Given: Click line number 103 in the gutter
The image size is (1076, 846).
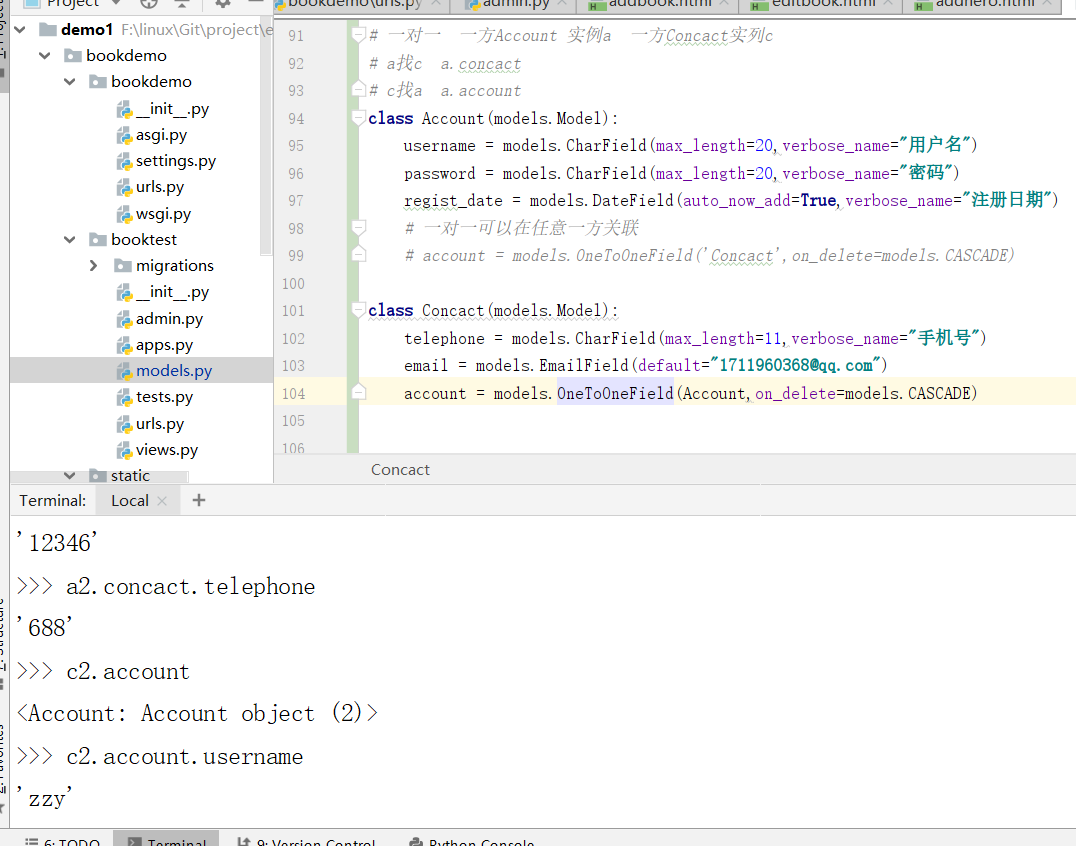Looking at the screenshot, I should click(293, 366).
